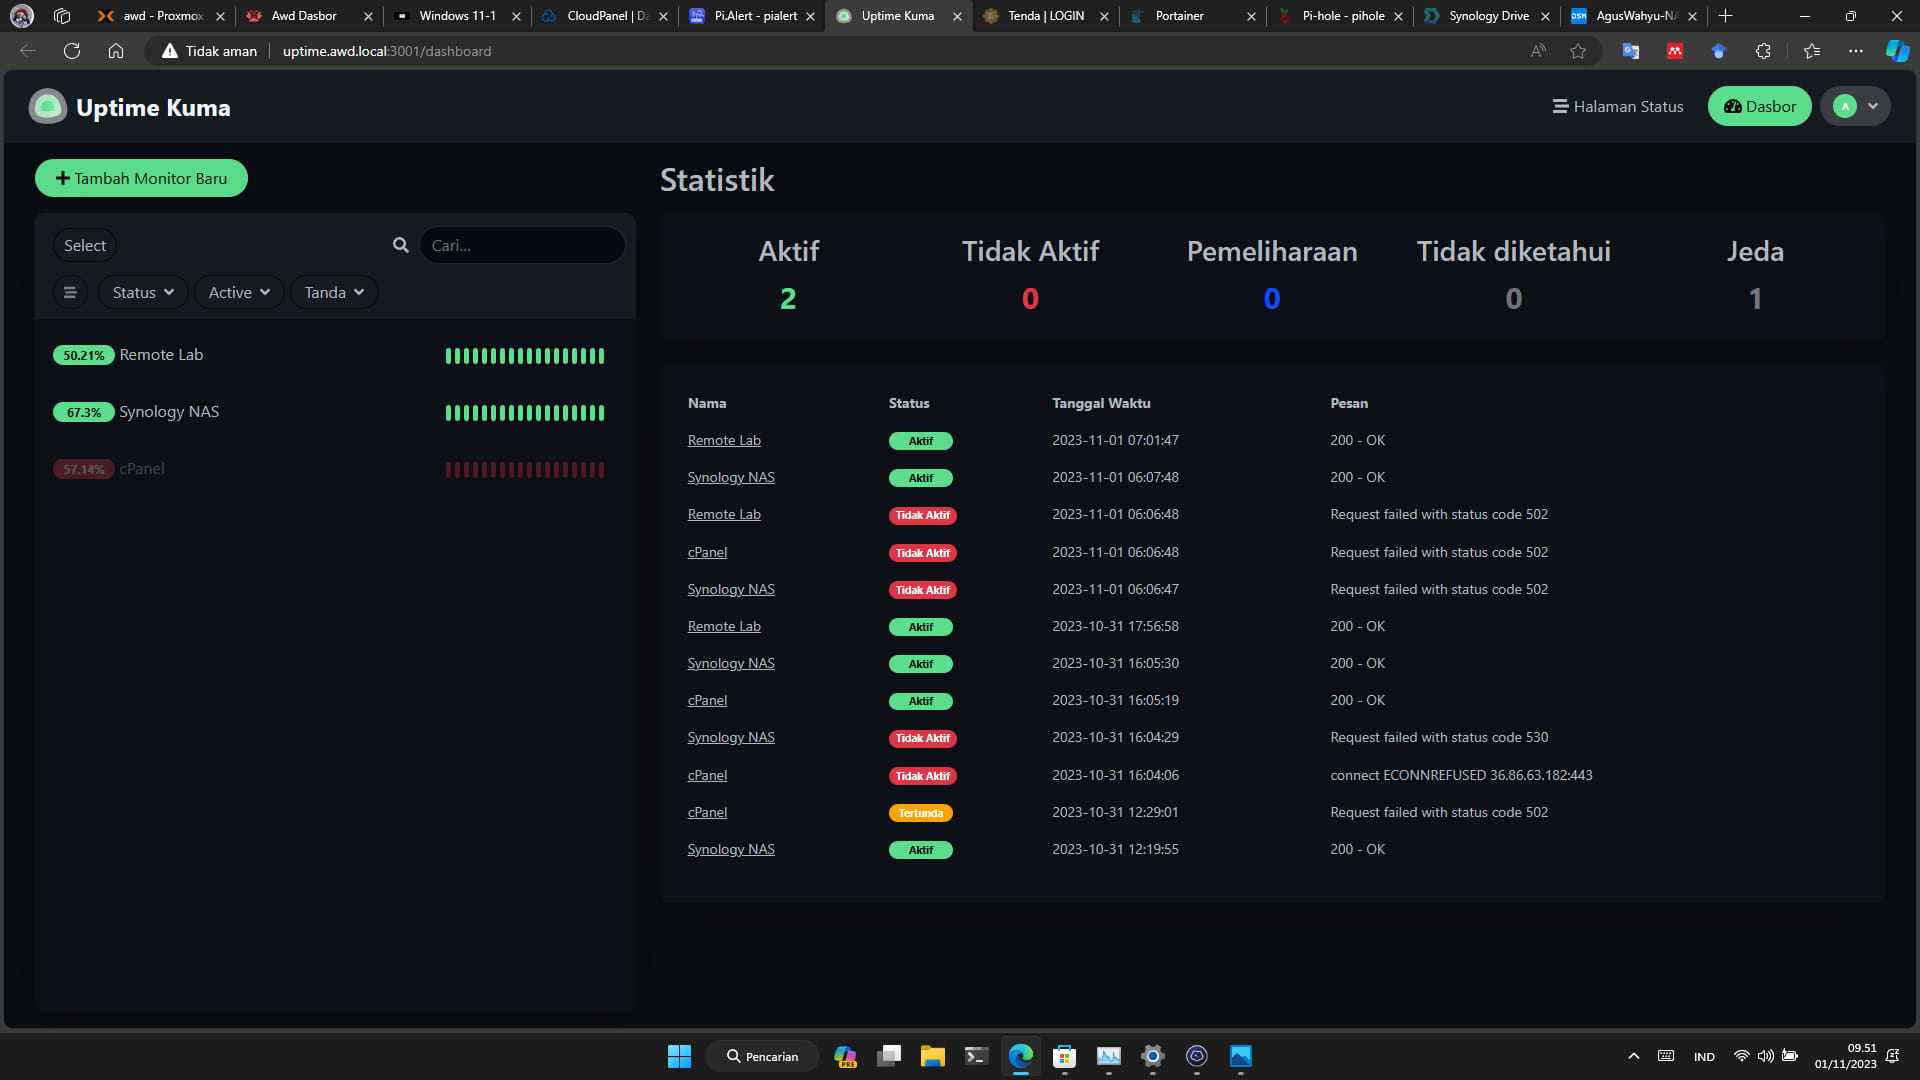This screenshot has width=1920, height=1080.
Task: Click the Uptime Kuma logo icon
Action: [x=47, y=107]
